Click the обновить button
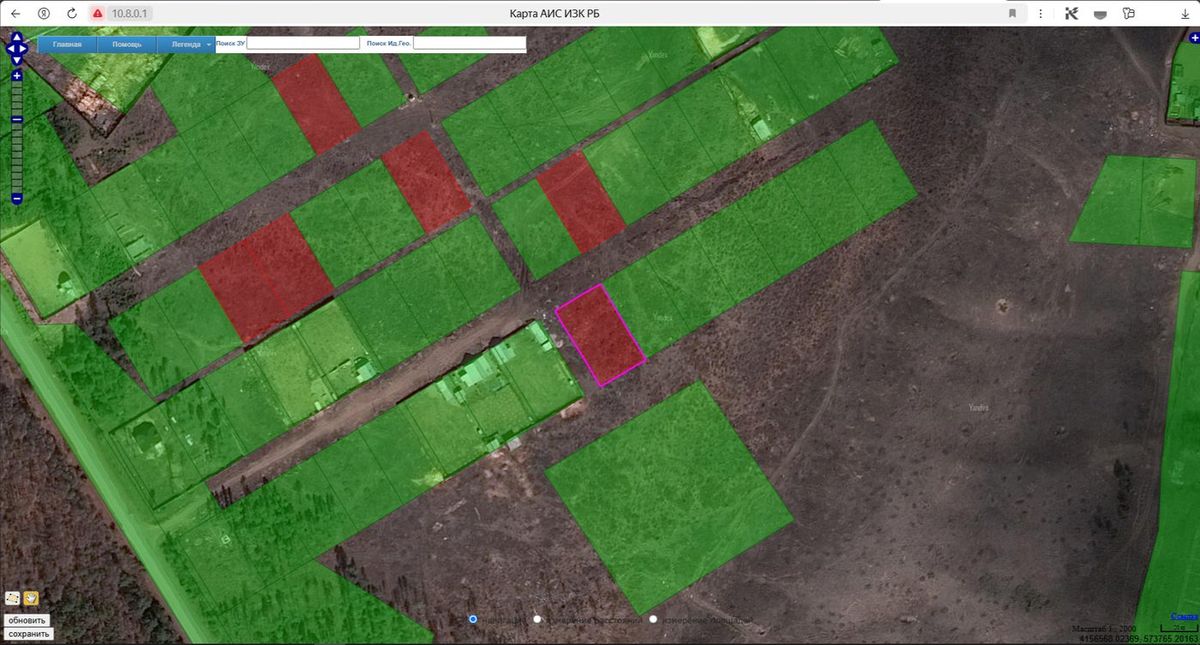This screenshot has height=645, width=1200. click(x=27, y=621)
